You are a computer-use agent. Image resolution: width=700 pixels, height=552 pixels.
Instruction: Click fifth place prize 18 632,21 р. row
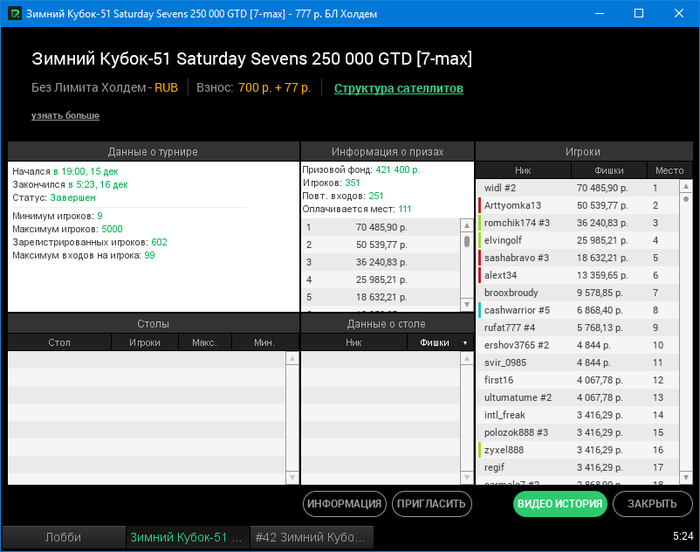coord(381,297)
